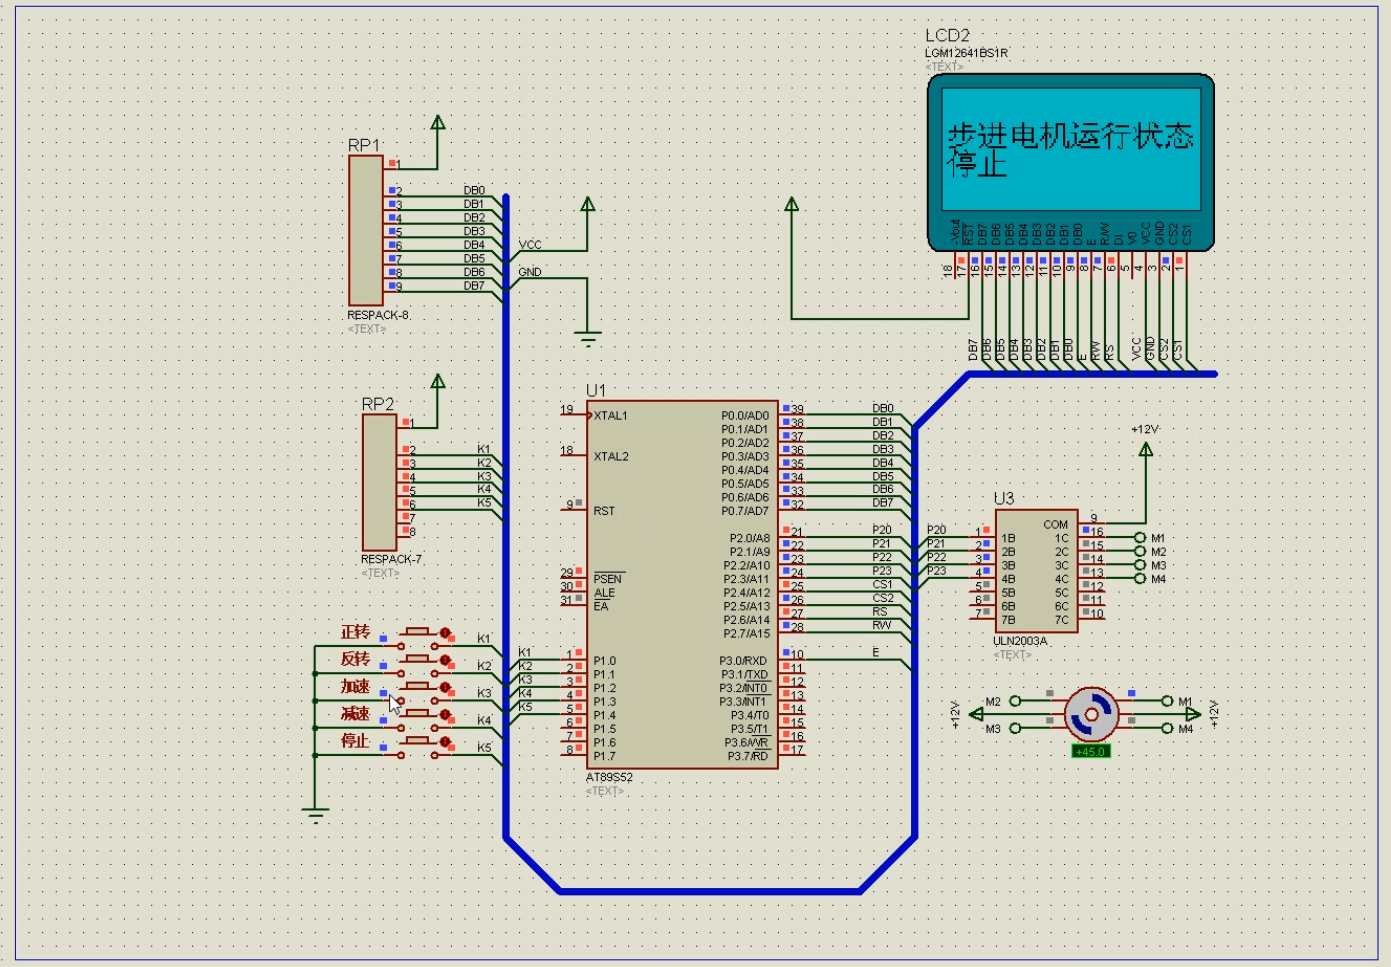
Task: Click the GND net label on the bus
Action: [530, 272]
